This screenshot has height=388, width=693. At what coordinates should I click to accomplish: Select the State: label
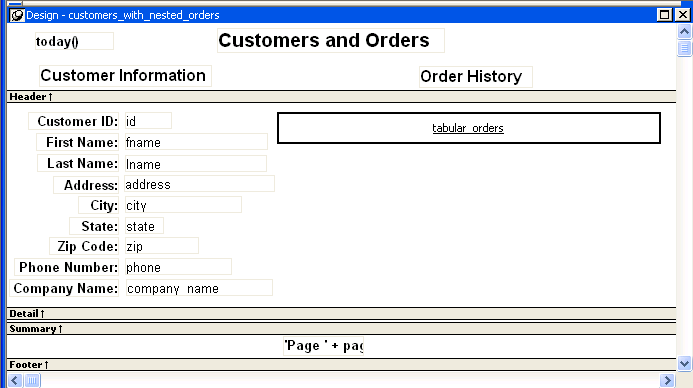tap(95, 226)
